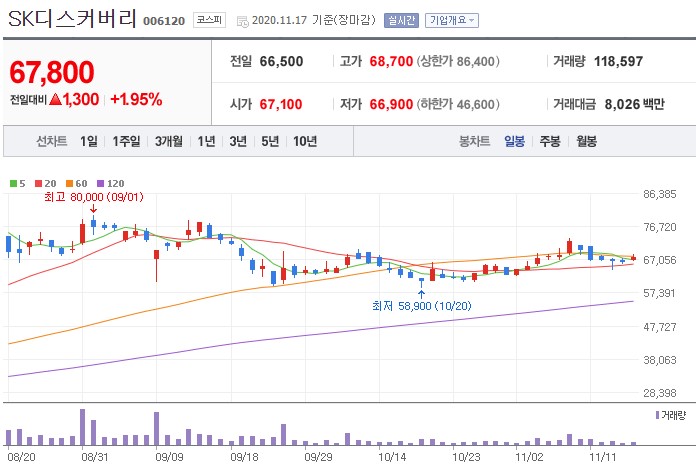
Task: Click the orange 60-day moving average swatch
Action: [70, 183]
